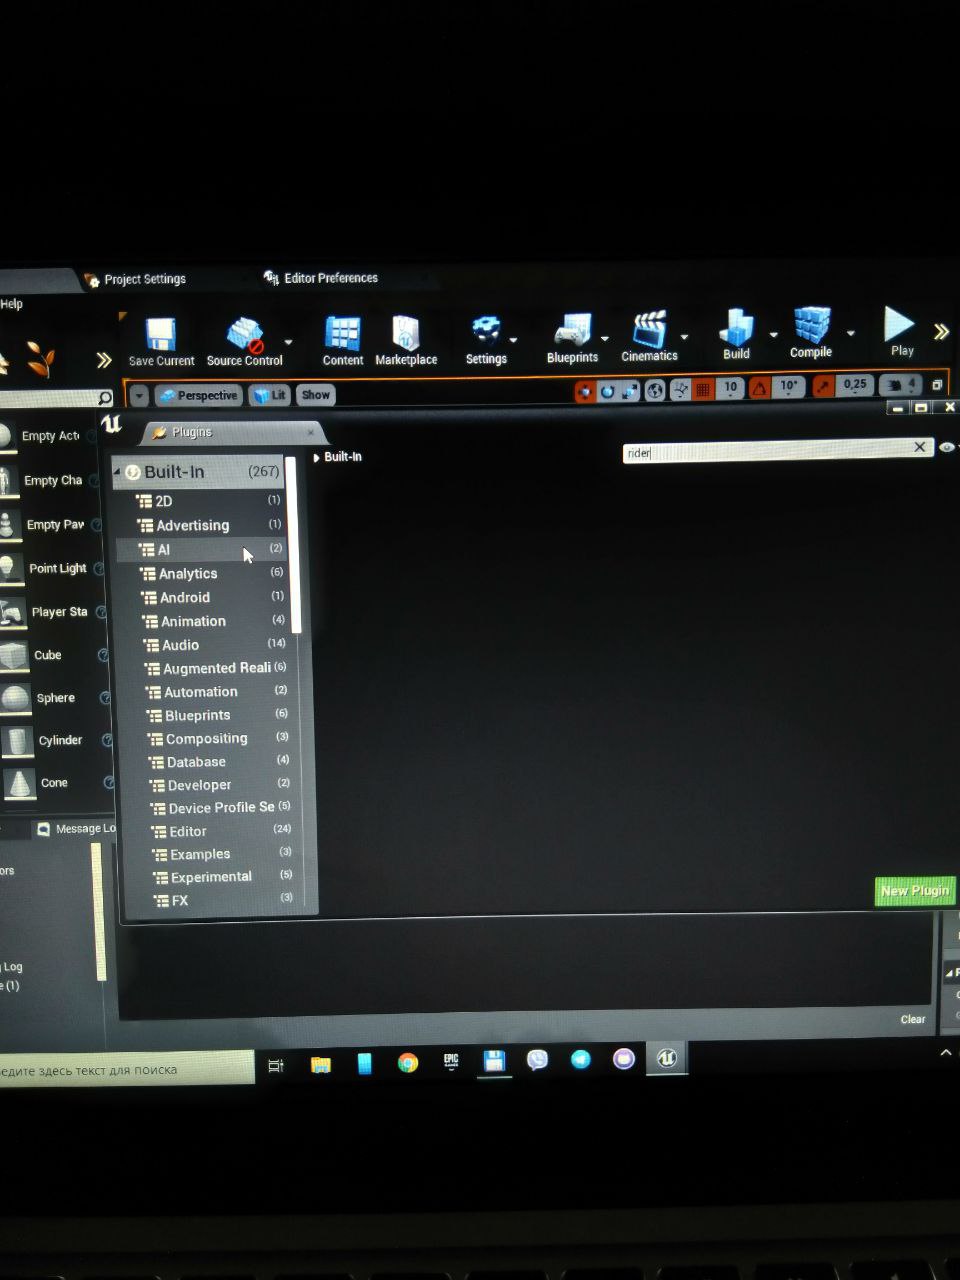Select the AI plugin category
The image size is (960, 1280).
click(200, 549)
